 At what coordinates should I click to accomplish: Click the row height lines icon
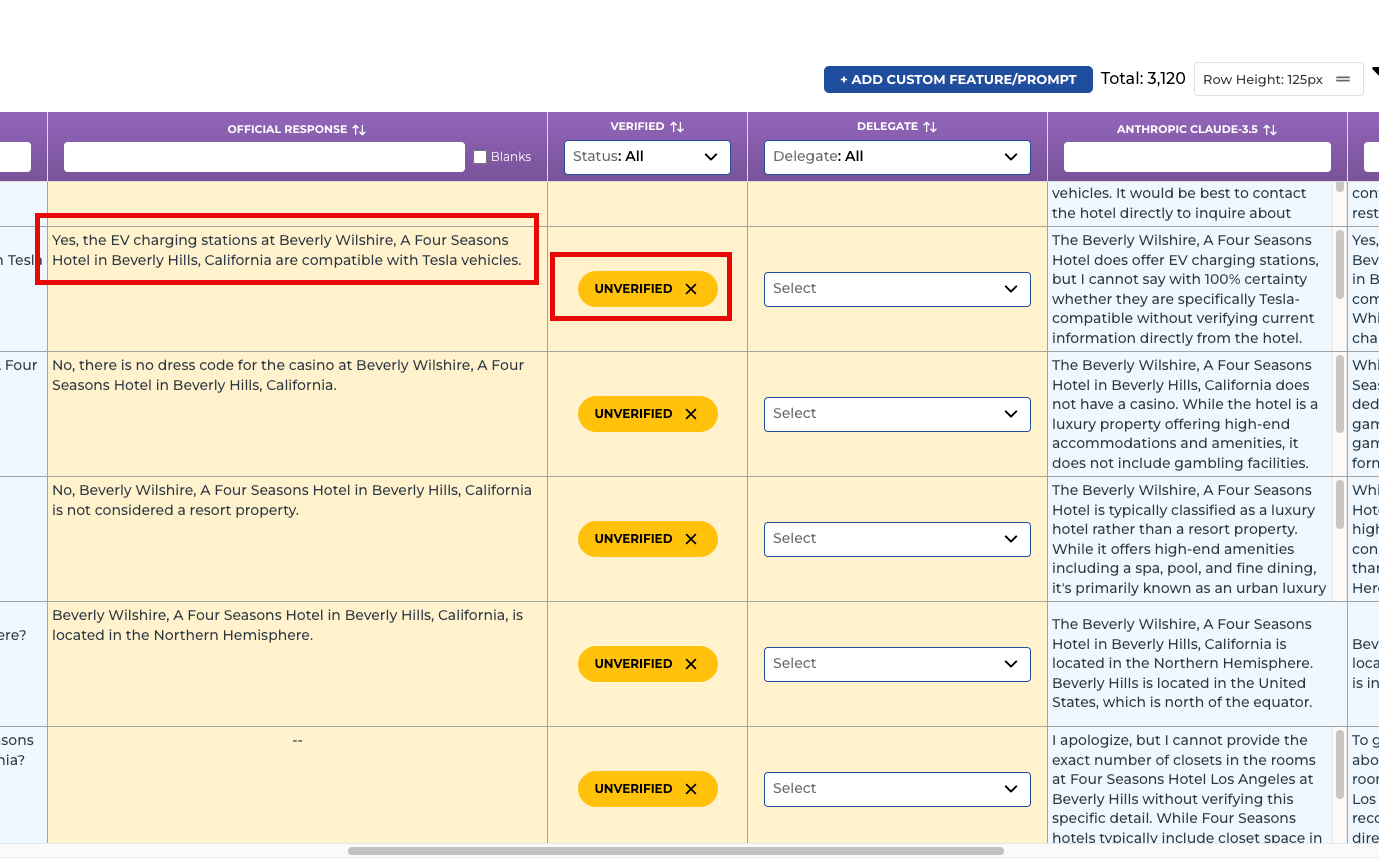(1343, 80)
